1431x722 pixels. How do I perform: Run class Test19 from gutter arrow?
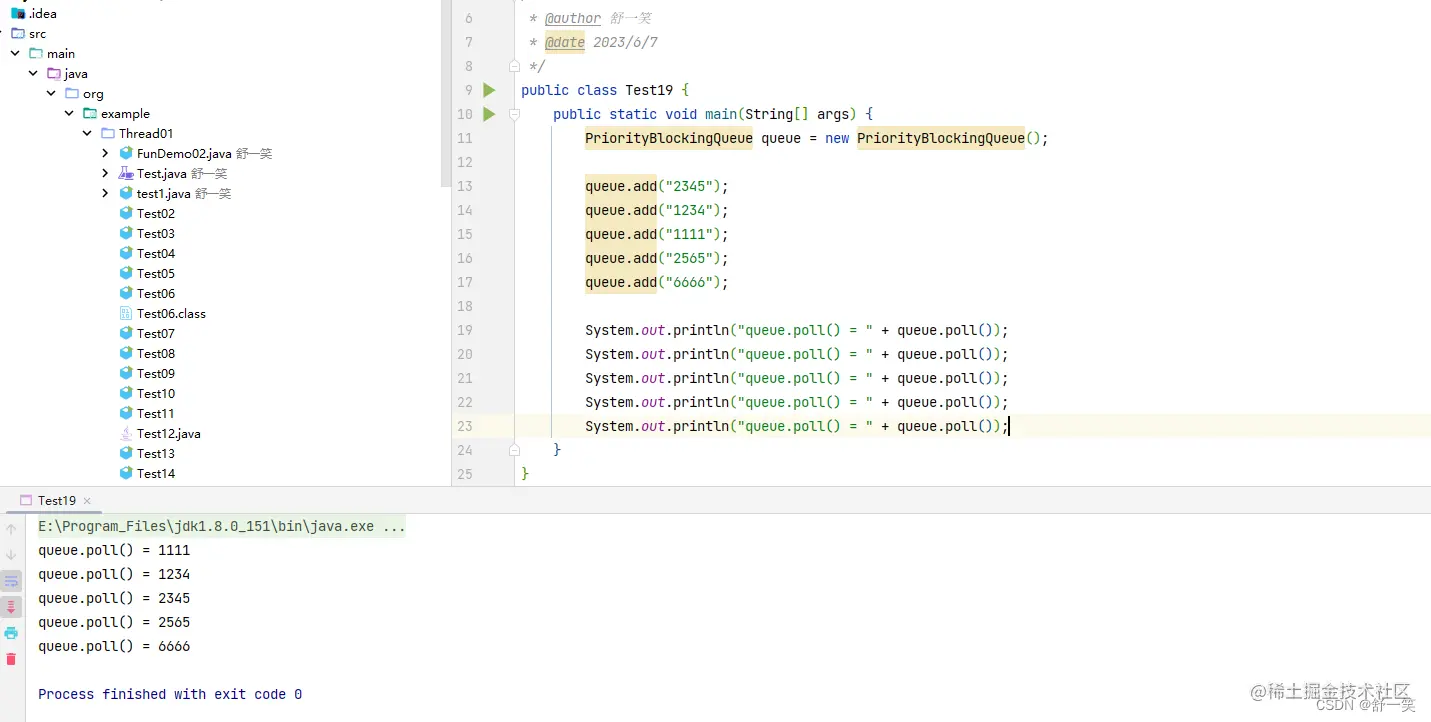tap(489, 90)
